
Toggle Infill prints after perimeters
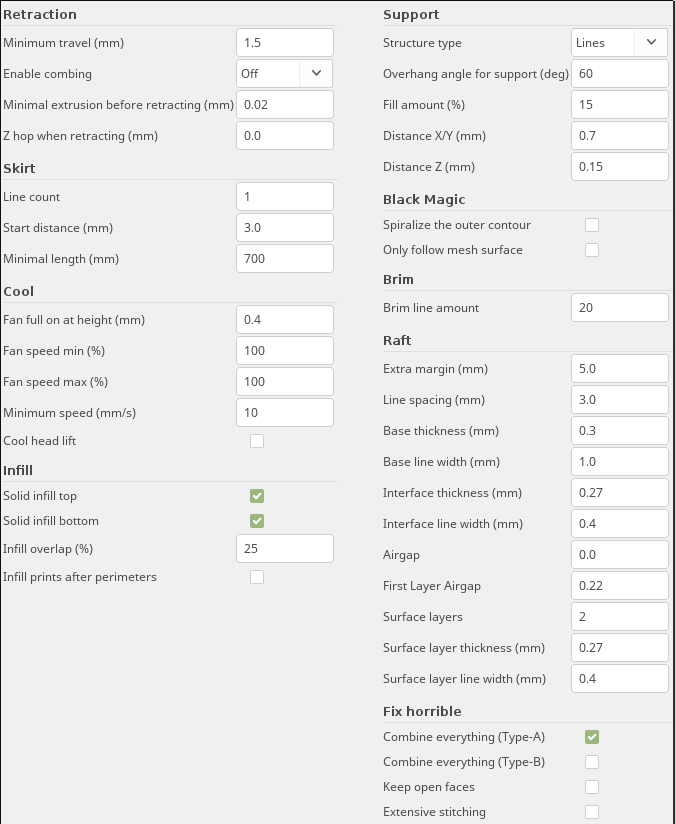pyautogui.click(x=257, y=577)
